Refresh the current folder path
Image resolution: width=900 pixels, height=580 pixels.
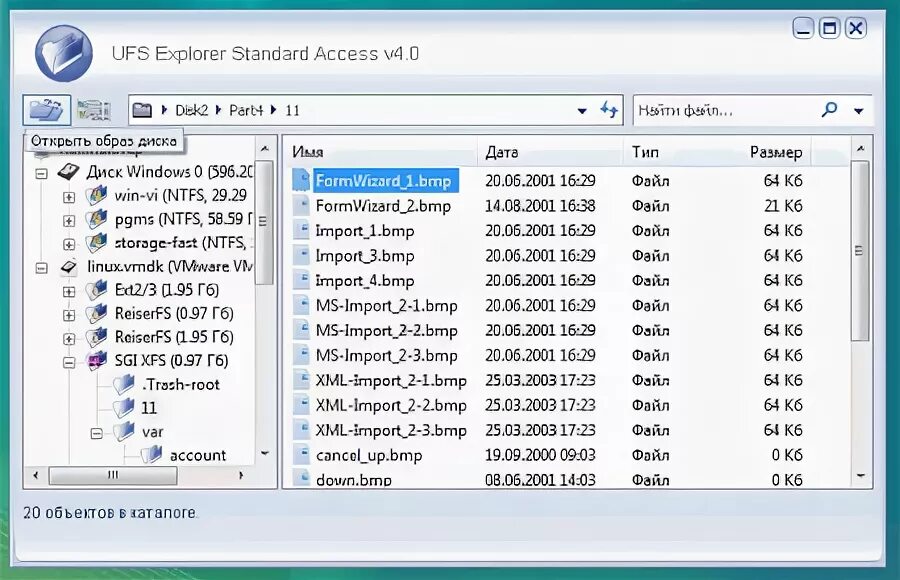tap(609, 109)
